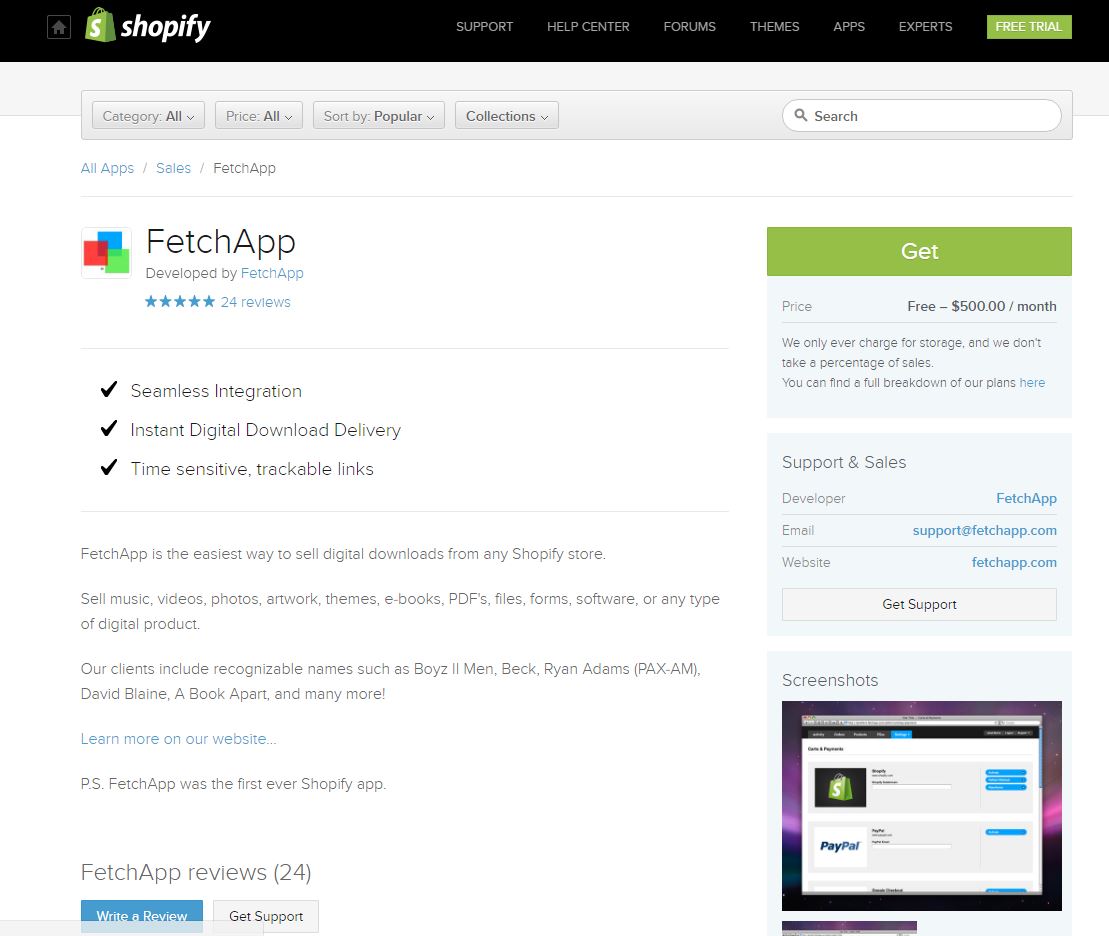Screen dimensions: 1109x936
Task: Open the Price: All dropdown
Action: 259,115
